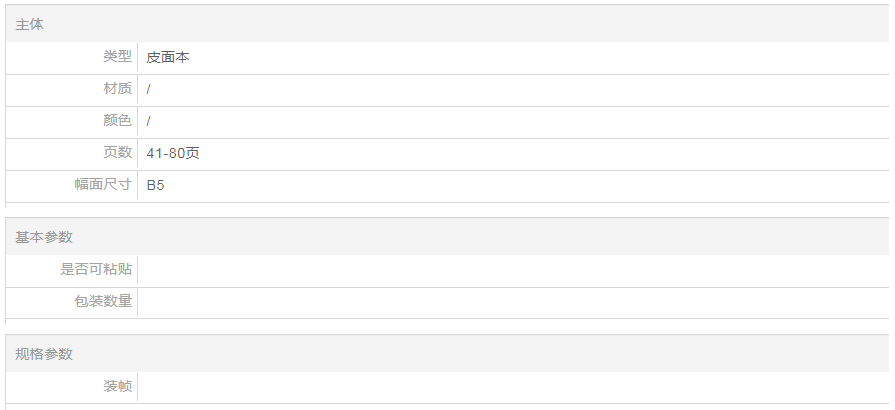This screenshot has height=410, width=895.
Task: Click the 是否可粘贴 label
Action: (96, 269)
